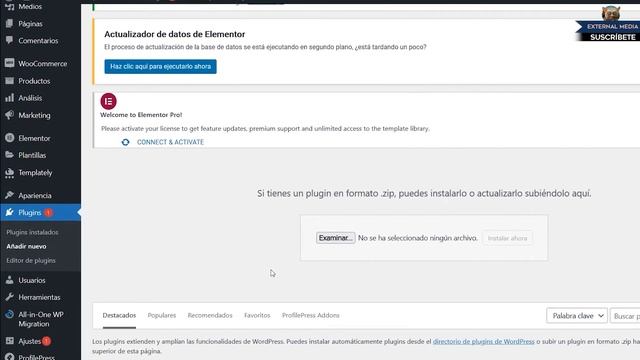Click the Comentarios speech bubble icon
Screen dimensions: 640x360
(9, 40)
